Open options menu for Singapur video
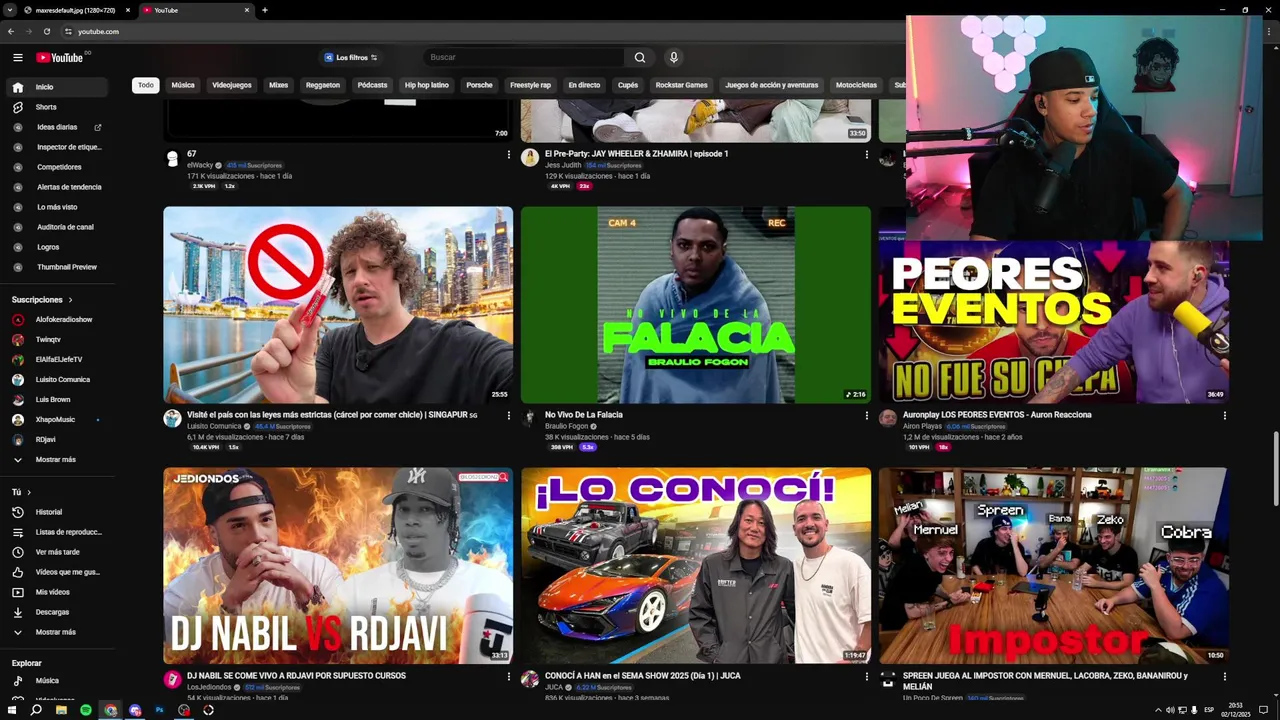Image resolution: width=1280 pixels, height=720 pixels. [508, 415]
